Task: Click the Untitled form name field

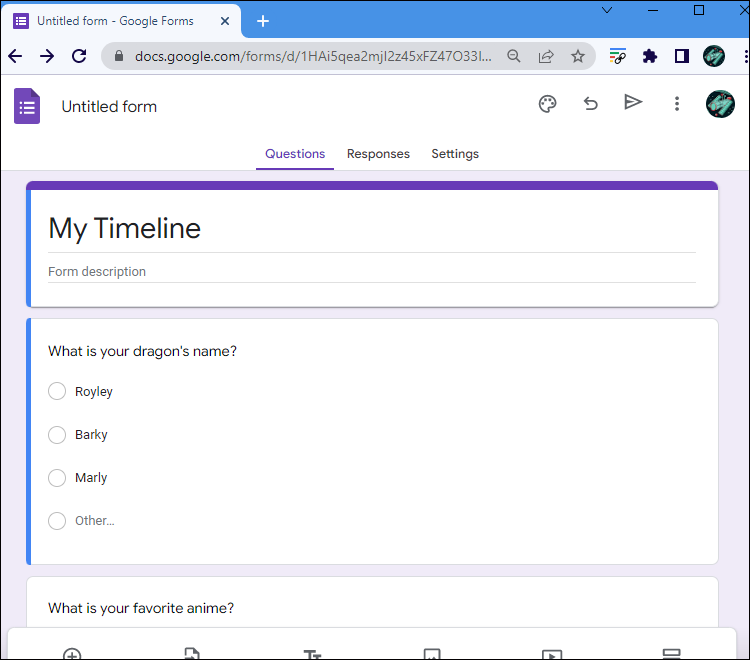Action: 109,107
